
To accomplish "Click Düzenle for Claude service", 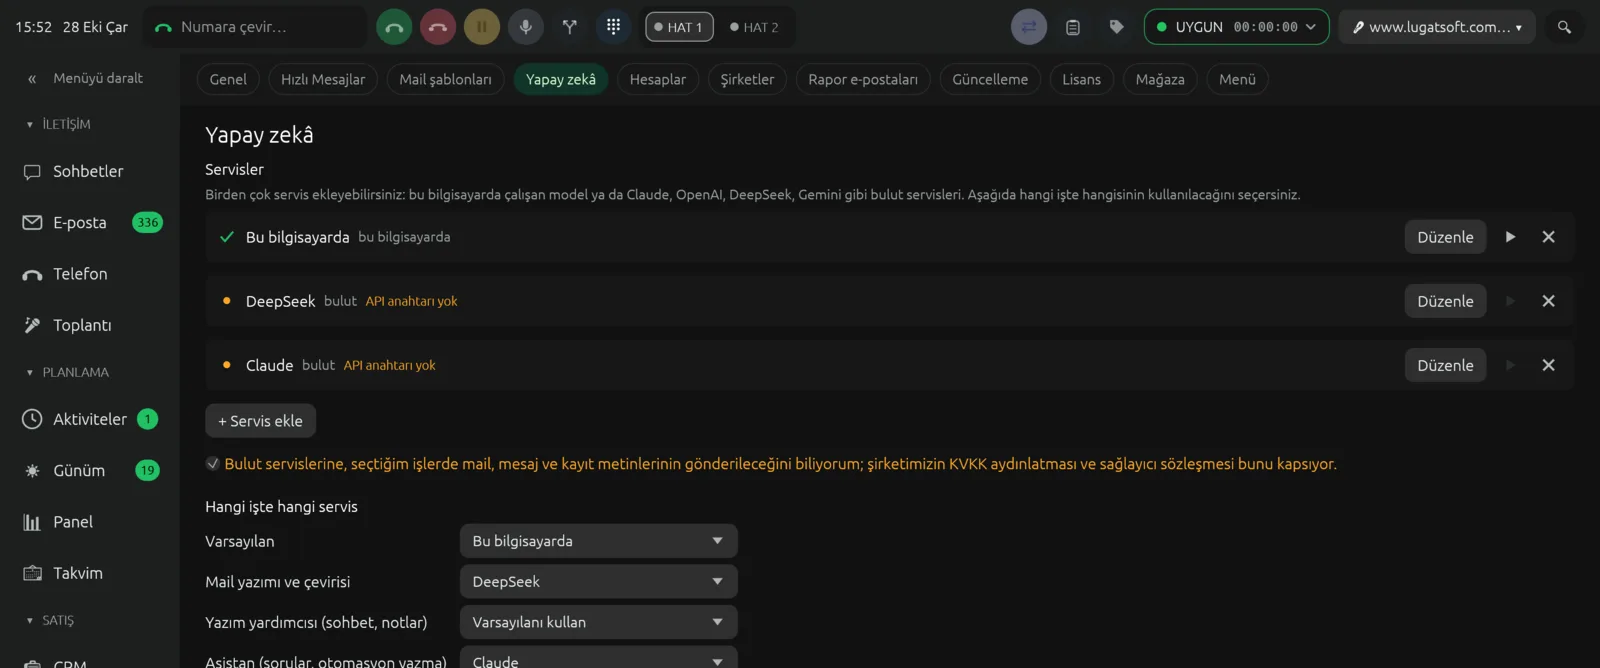I will click(1445, 365).
